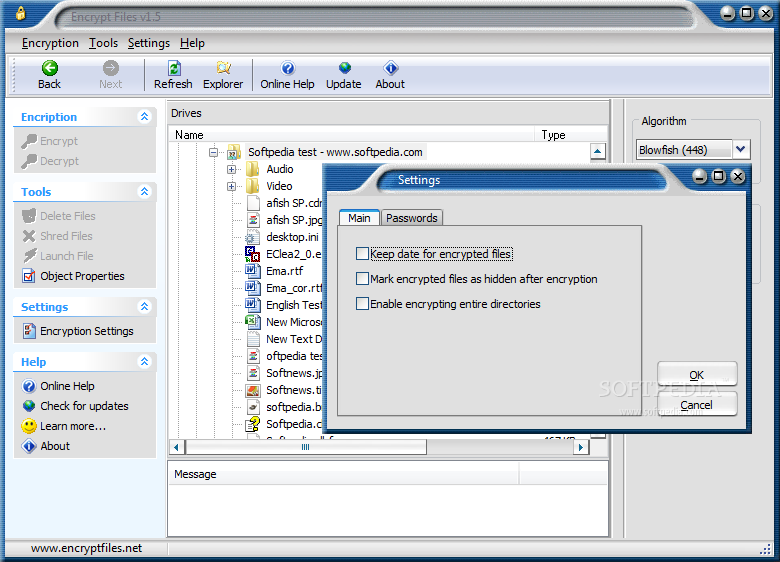
Task: Select the Message column header
Action: pyautogui.click(x=343, y=474)
